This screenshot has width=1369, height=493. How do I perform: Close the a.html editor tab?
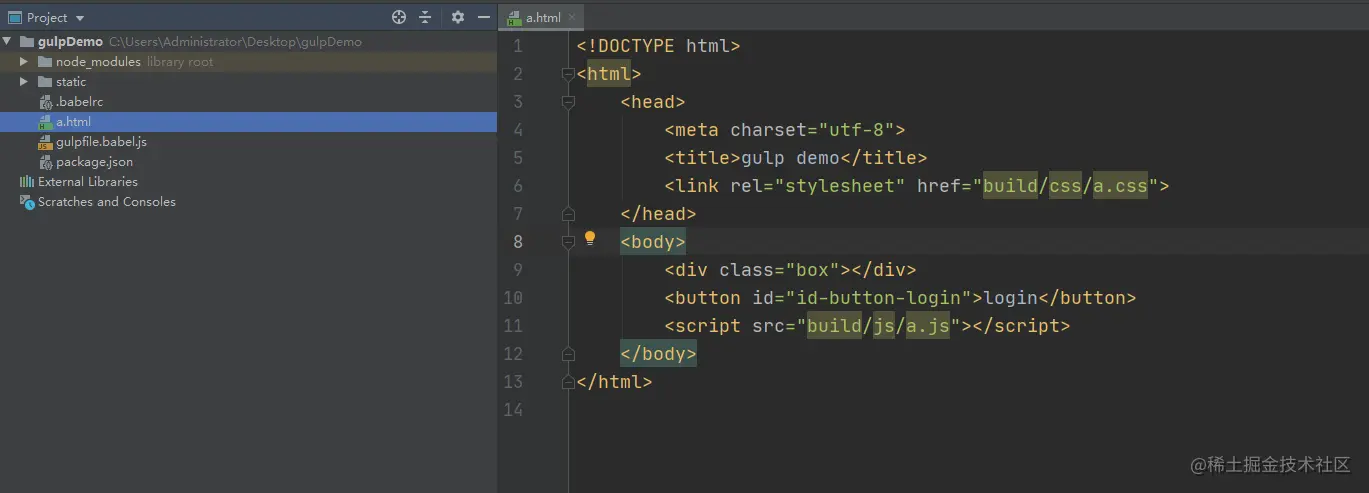tap(573, 17)
